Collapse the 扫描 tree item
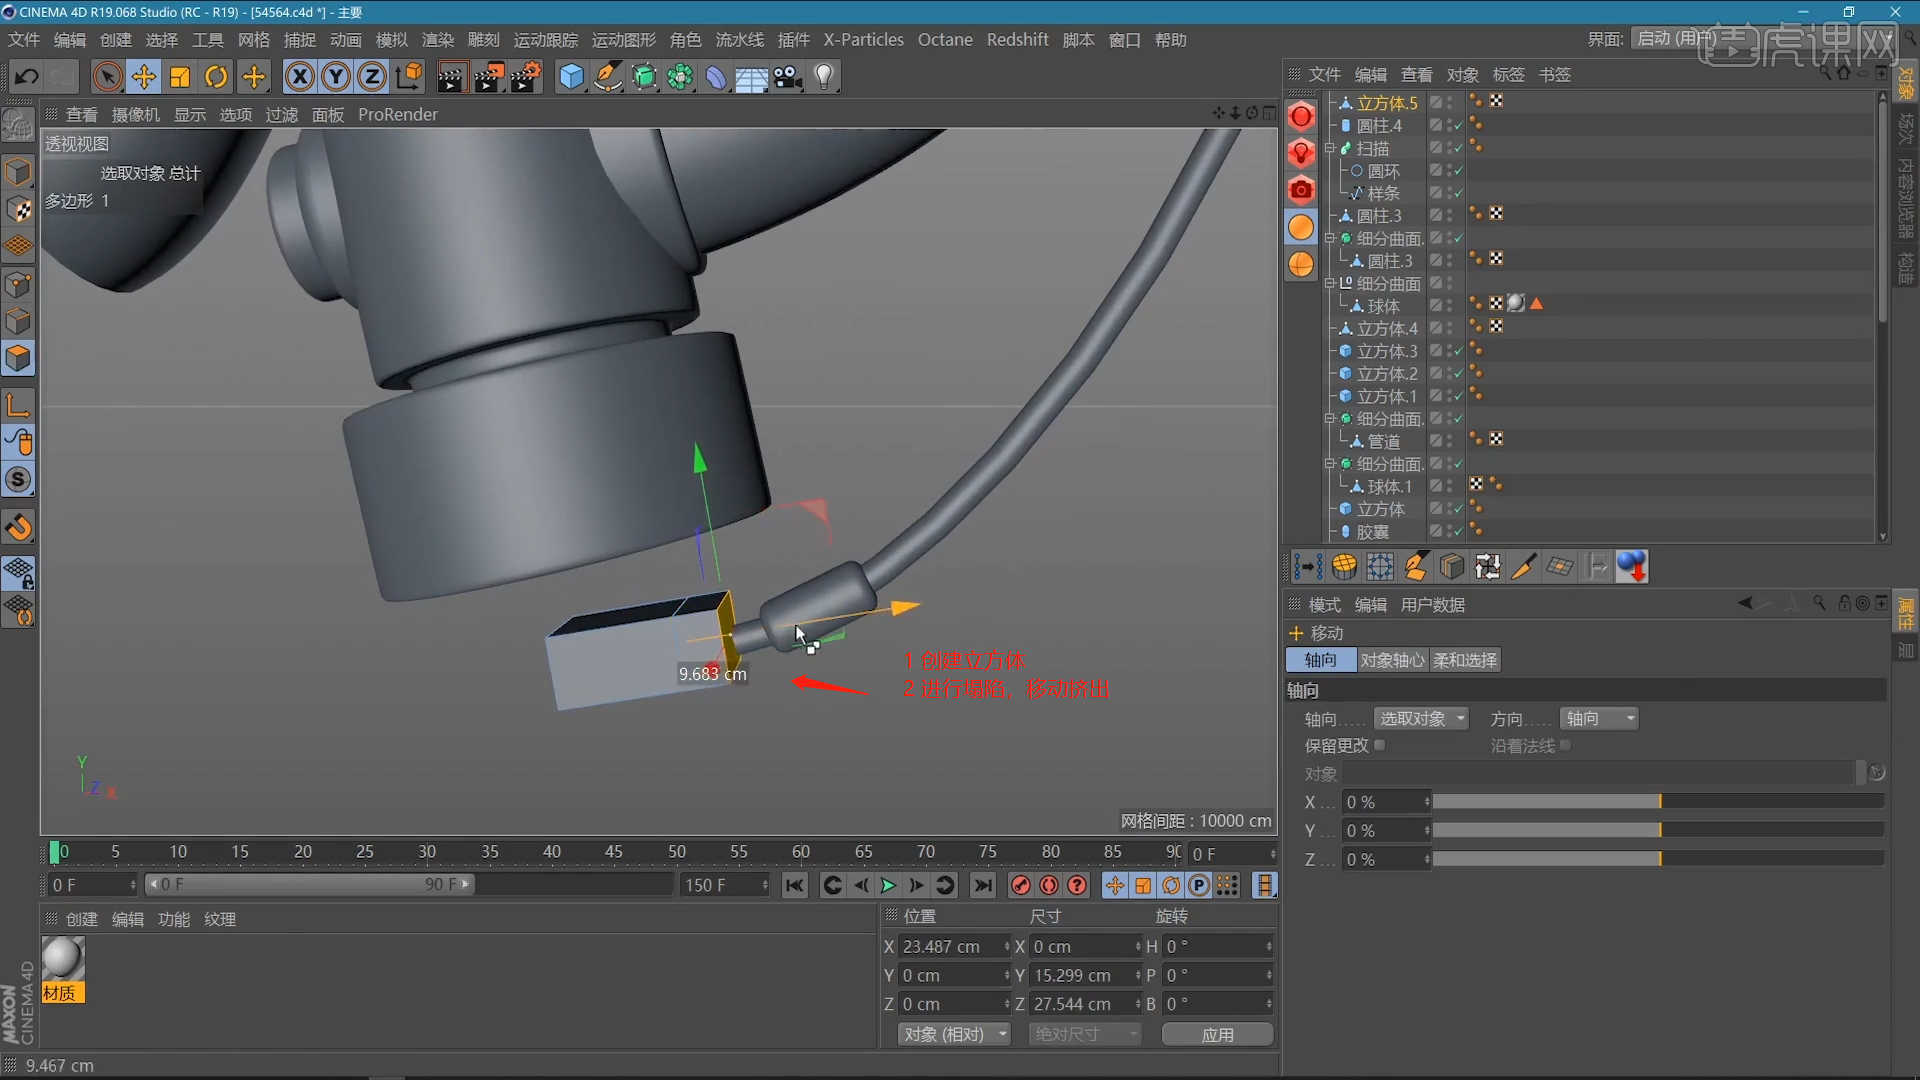This screenshot has height=1080, width=1920. 1330,148
